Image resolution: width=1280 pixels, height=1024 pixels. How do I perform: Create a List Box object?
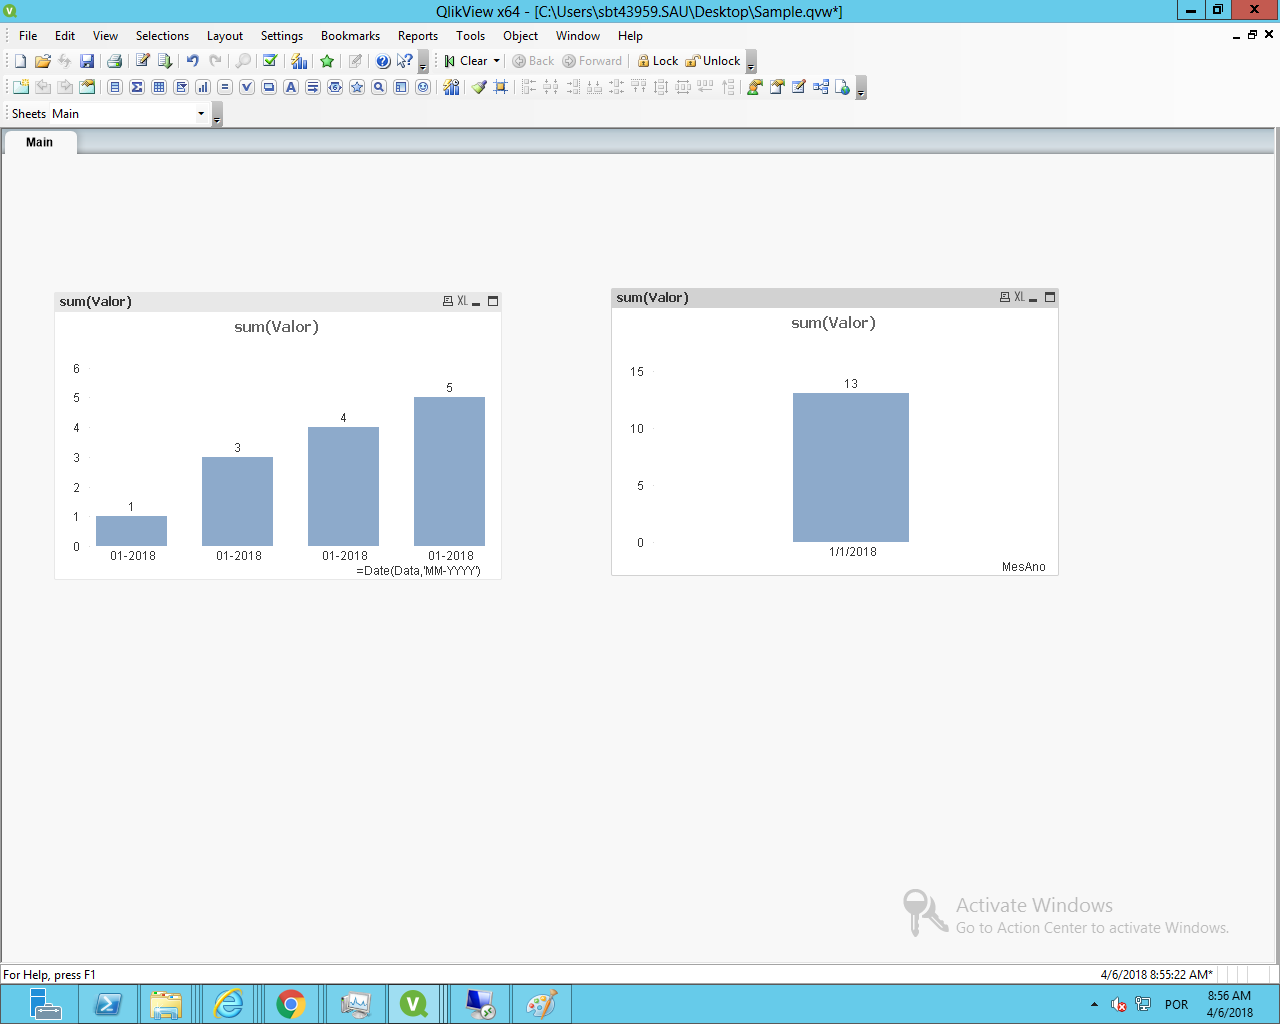click(115, 87)
